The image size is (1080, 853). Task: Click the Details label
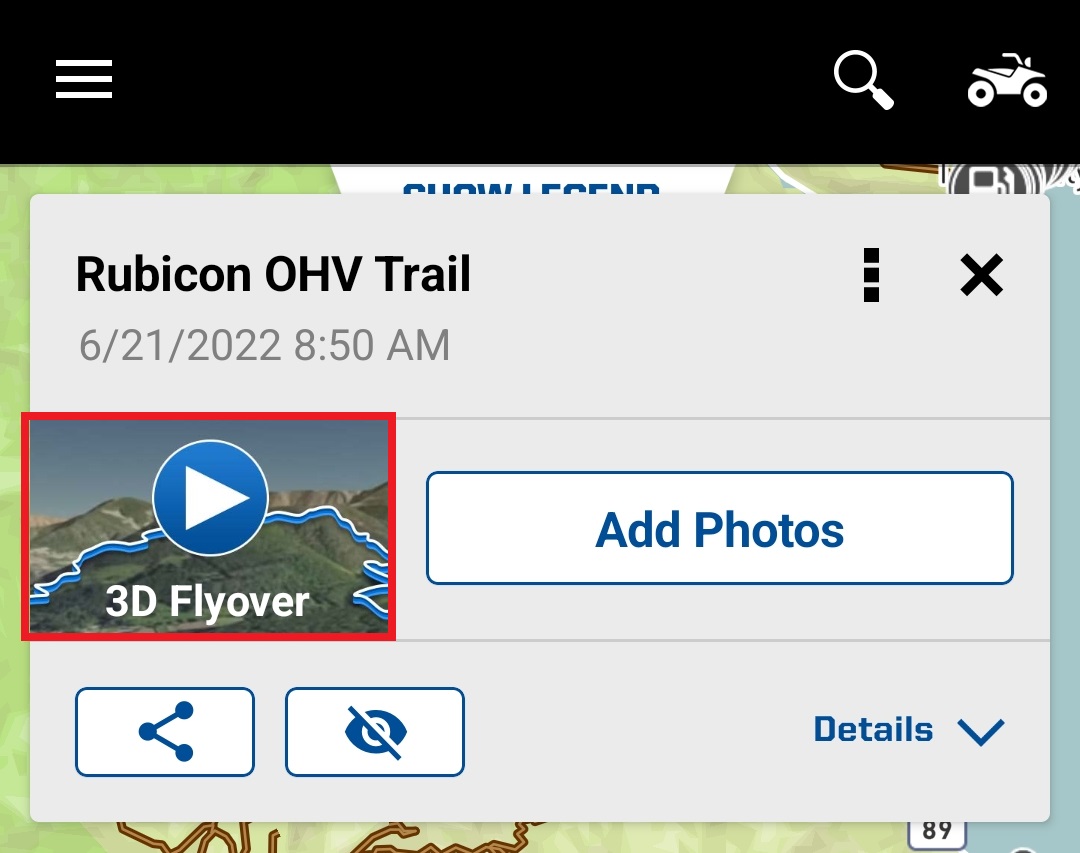[x=873, y=730]
